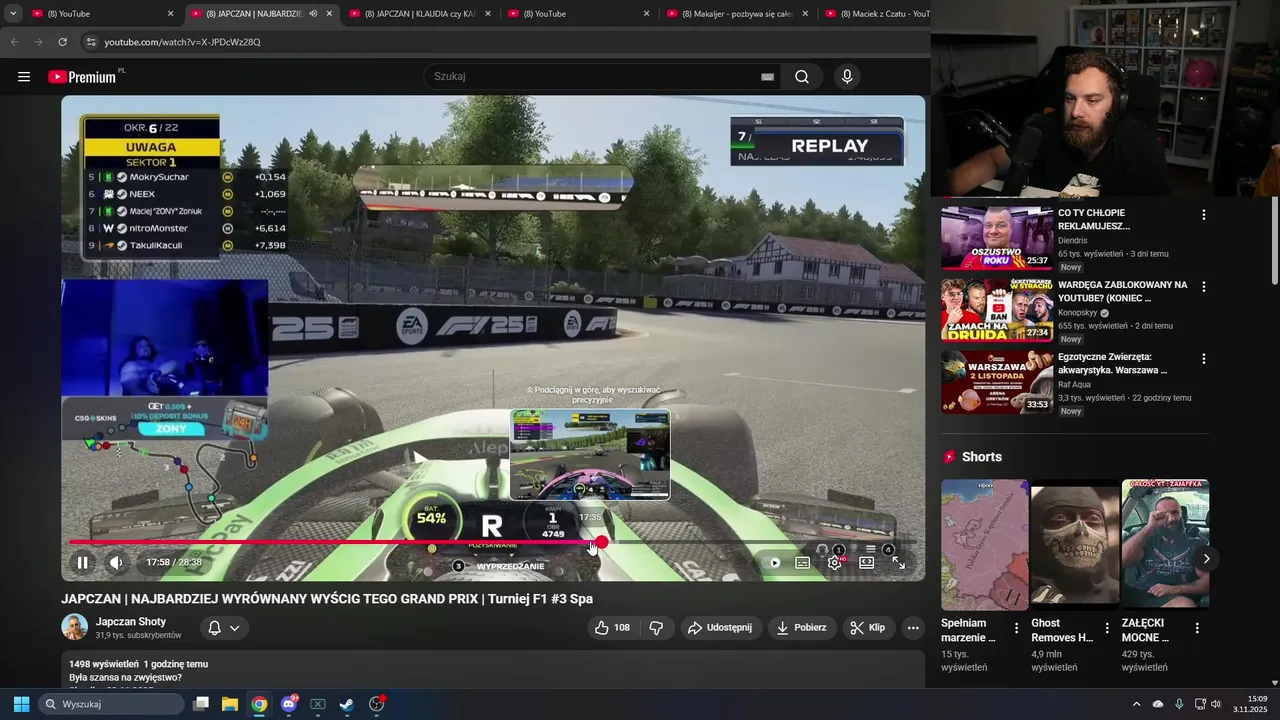
Task: Open notification bell dropdown for Japczan Shoty
Action: (x=224, y=628)
